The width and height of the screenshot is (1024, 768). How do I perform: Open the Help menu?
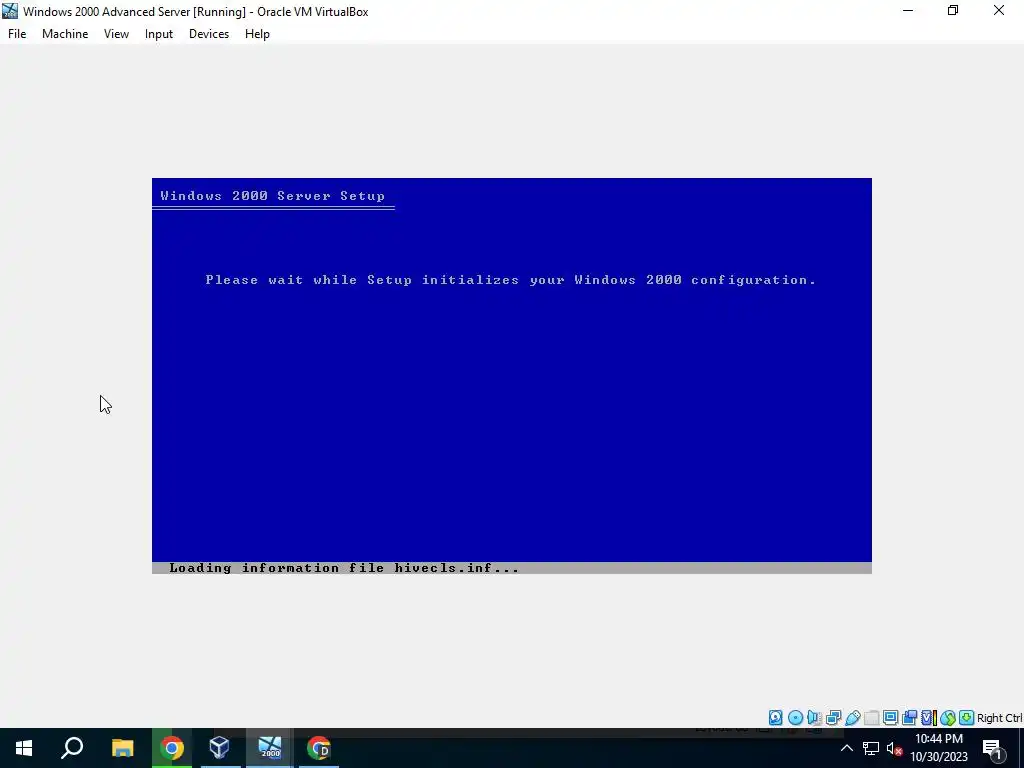(257, 34)
